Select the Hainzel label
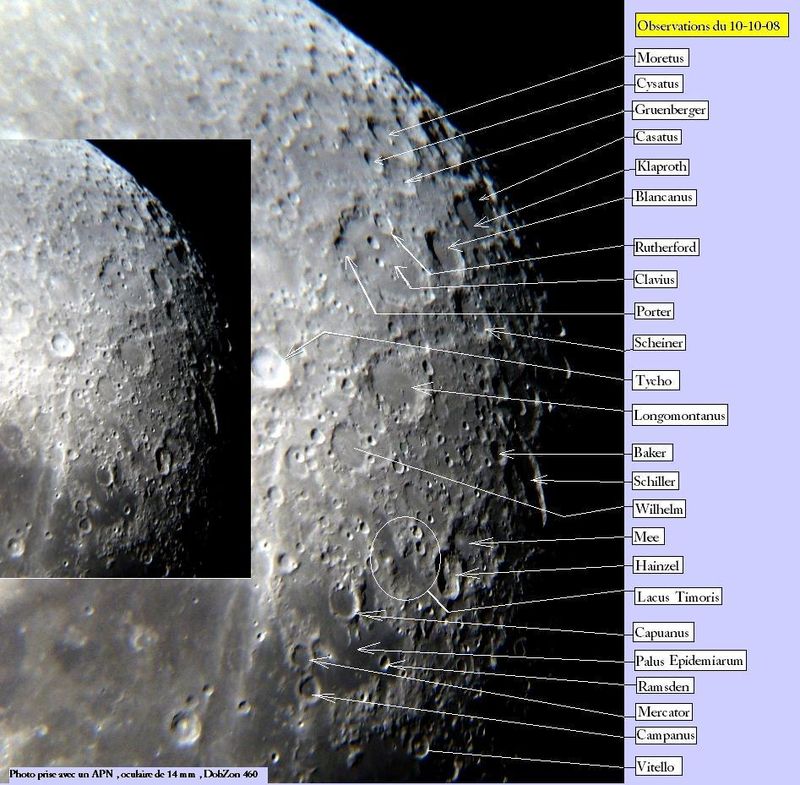This screenshot has width=800, height=785. (658, 565)
